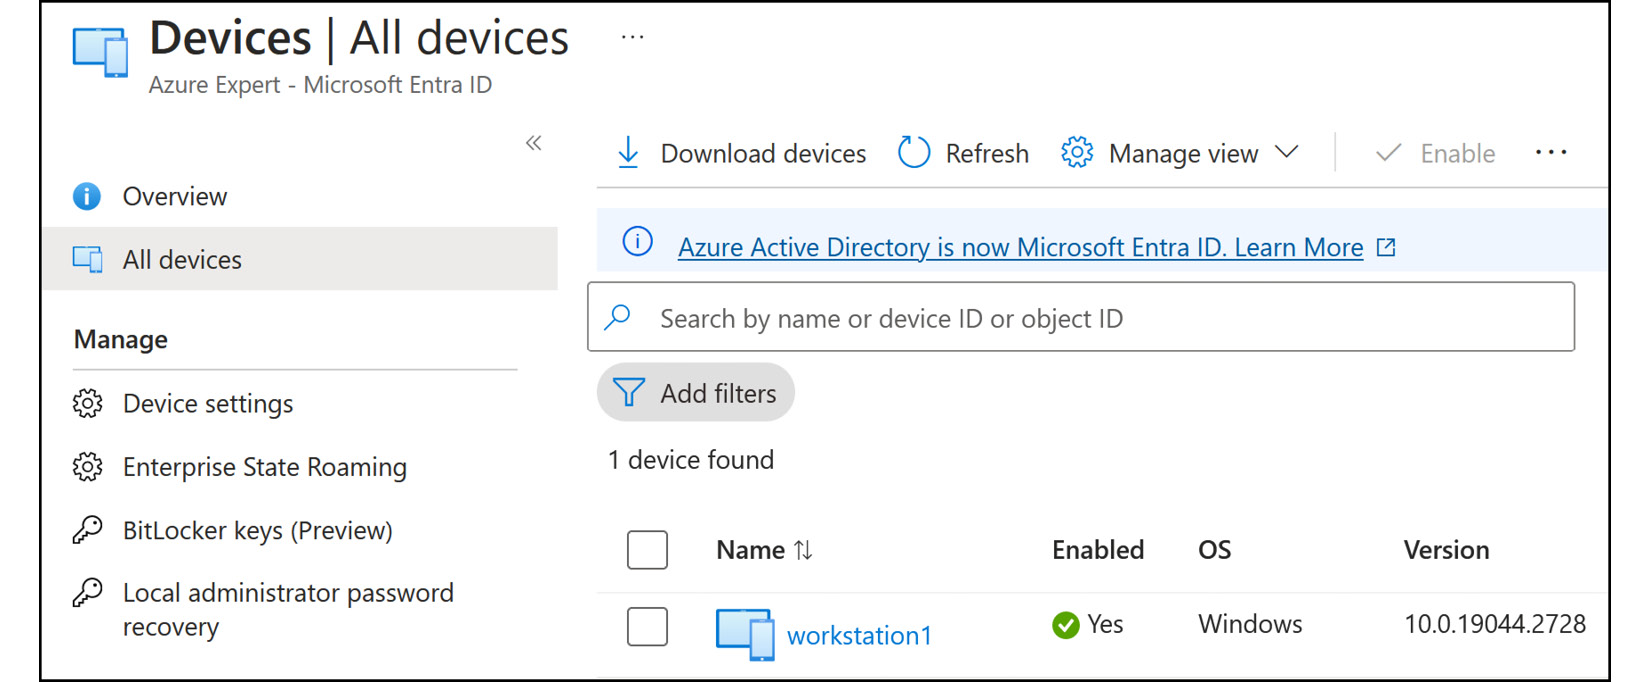Click the Manage view gear icon
This screenshot has width=1650, height=682.
click(1077, 153)
